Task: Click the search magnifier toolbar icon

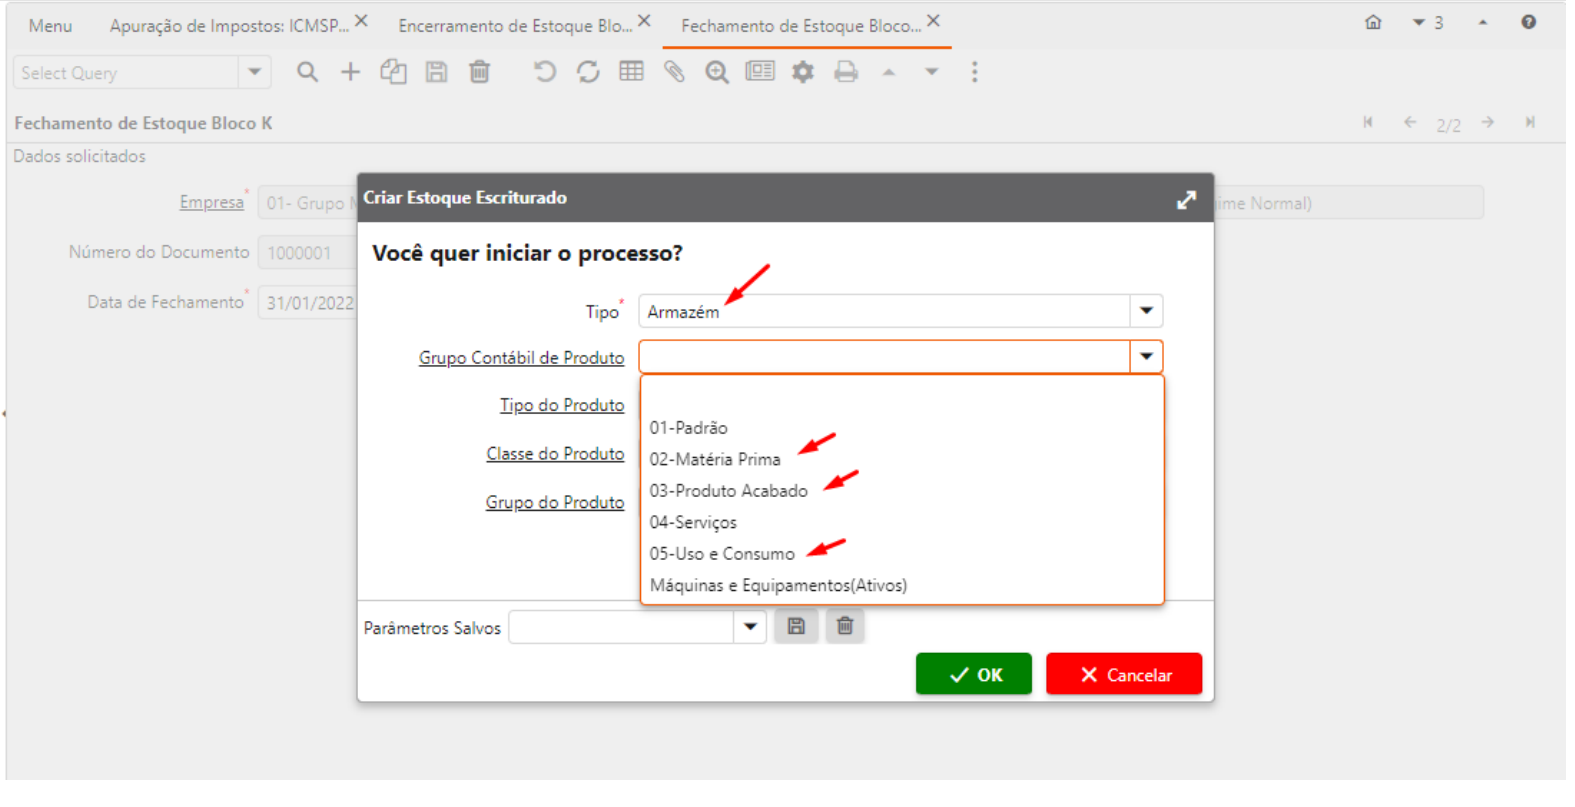Action: 307,72
